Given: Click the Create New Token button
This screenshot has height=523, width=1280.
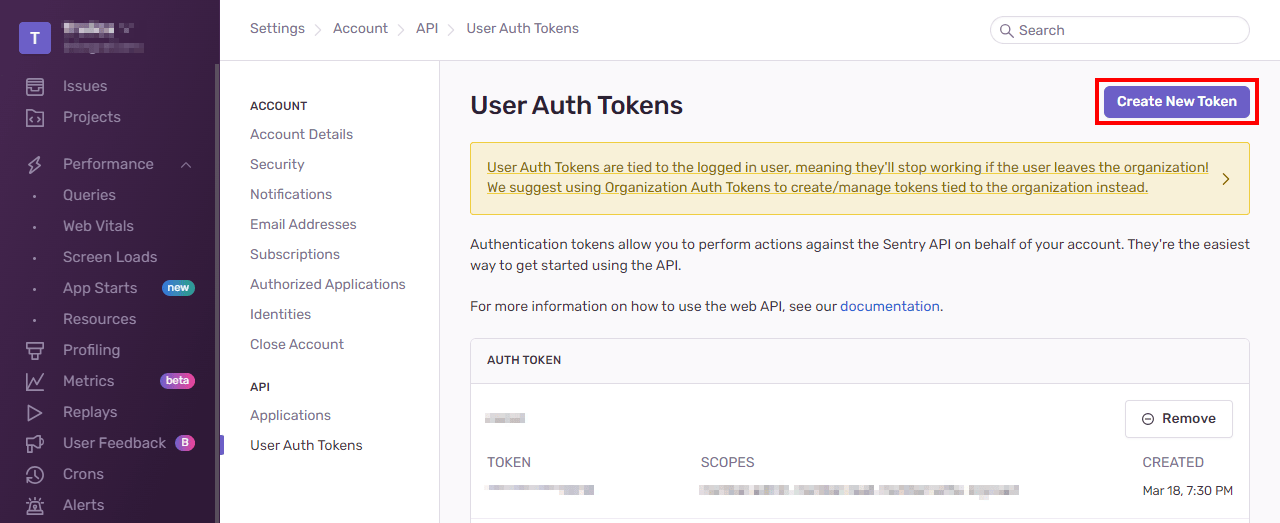Looking at the screenshot, I should click(1177, 101).
